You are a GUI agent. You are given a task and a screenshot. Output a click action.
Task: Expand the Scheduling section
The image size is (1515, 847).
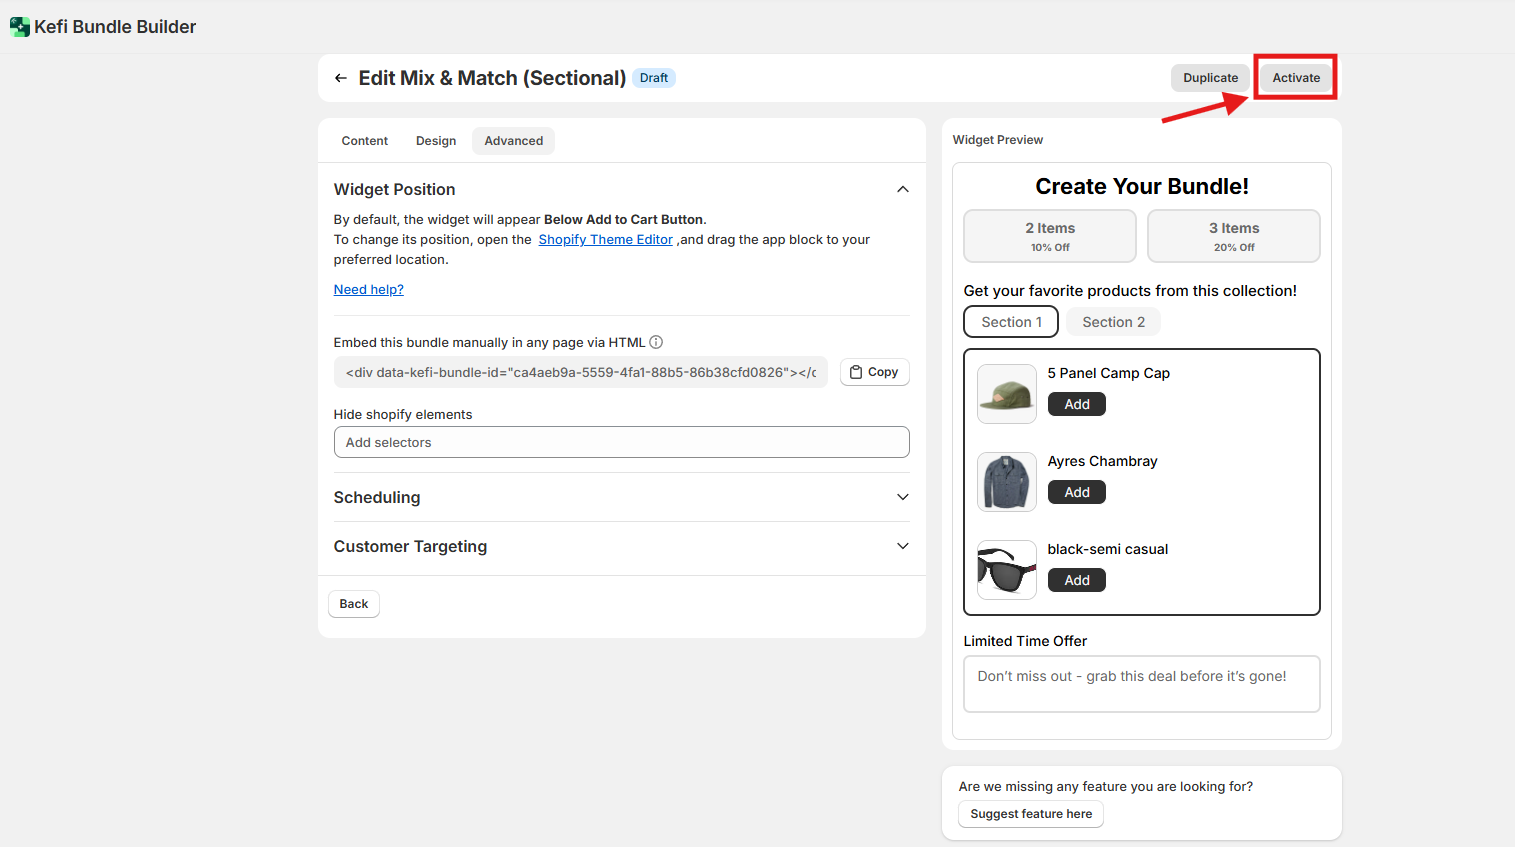pyautogui.click(x=902, y=497)
